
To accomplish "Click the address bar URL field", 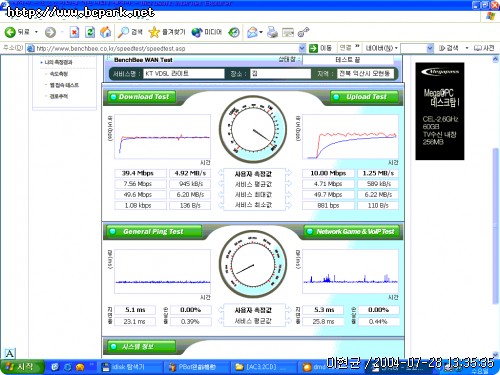I will pos(167,48).
